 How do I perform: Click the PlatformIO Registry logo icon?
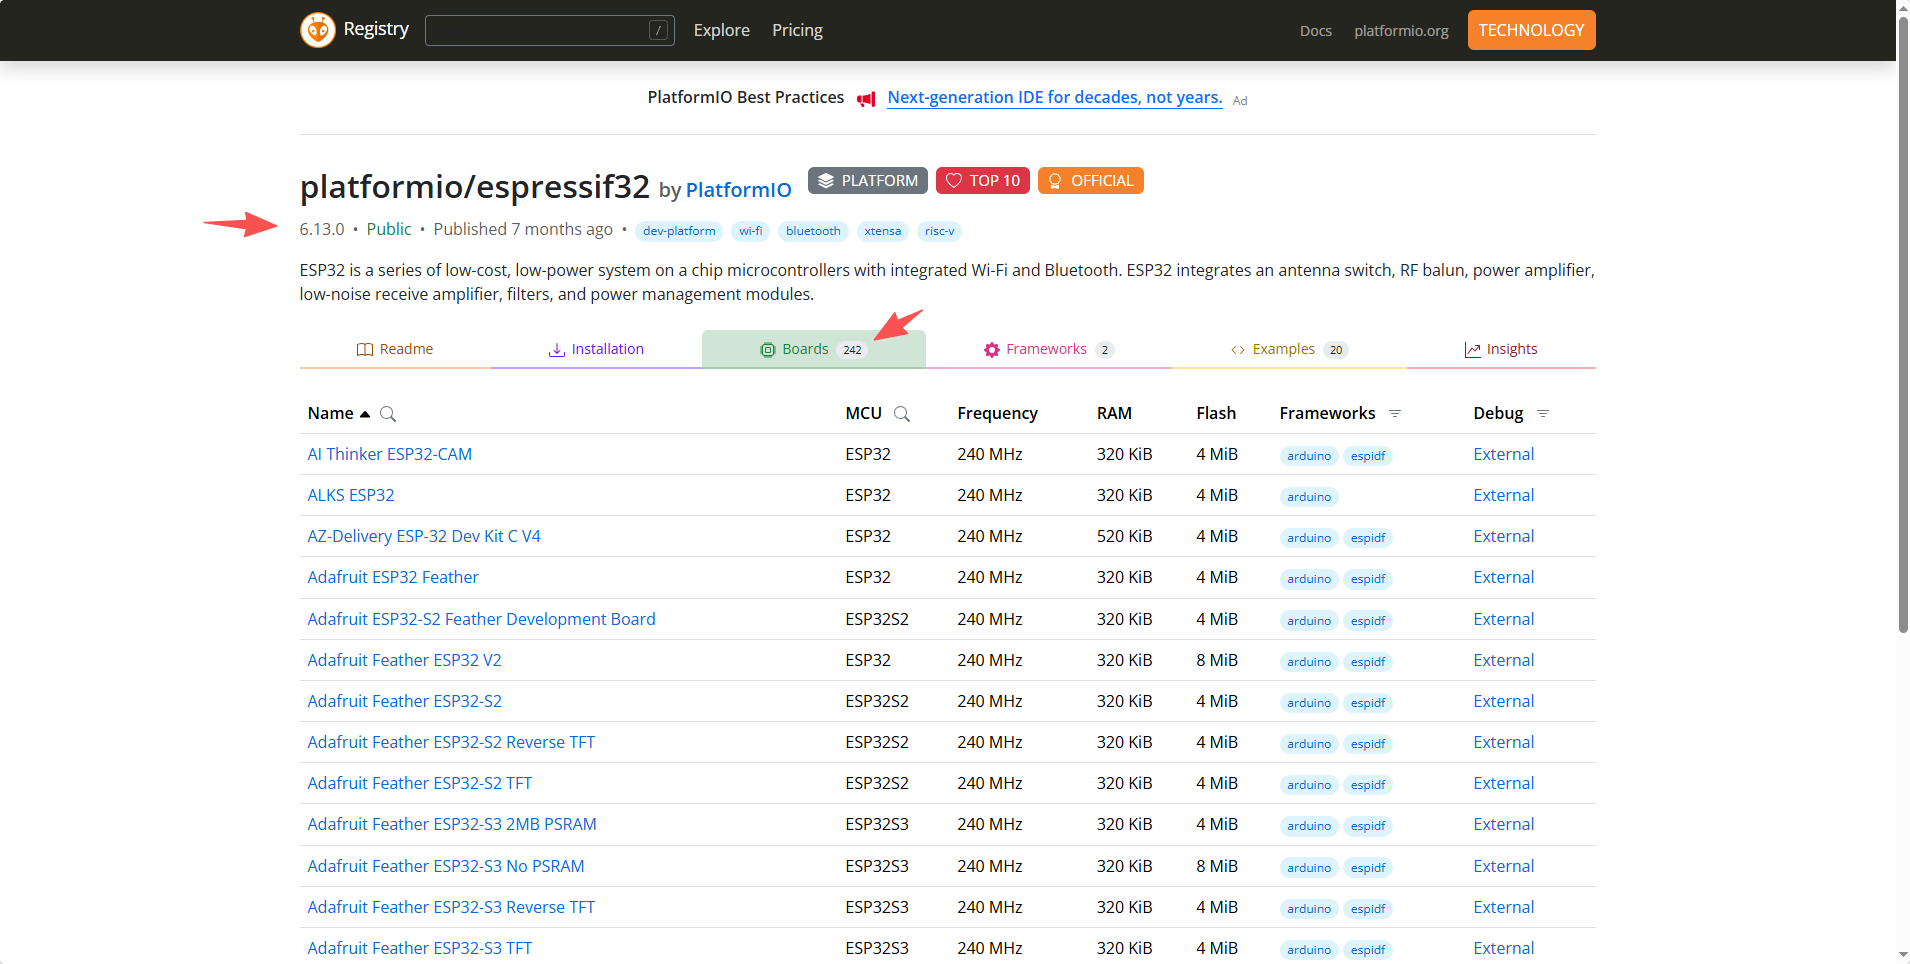click(318, 30)
